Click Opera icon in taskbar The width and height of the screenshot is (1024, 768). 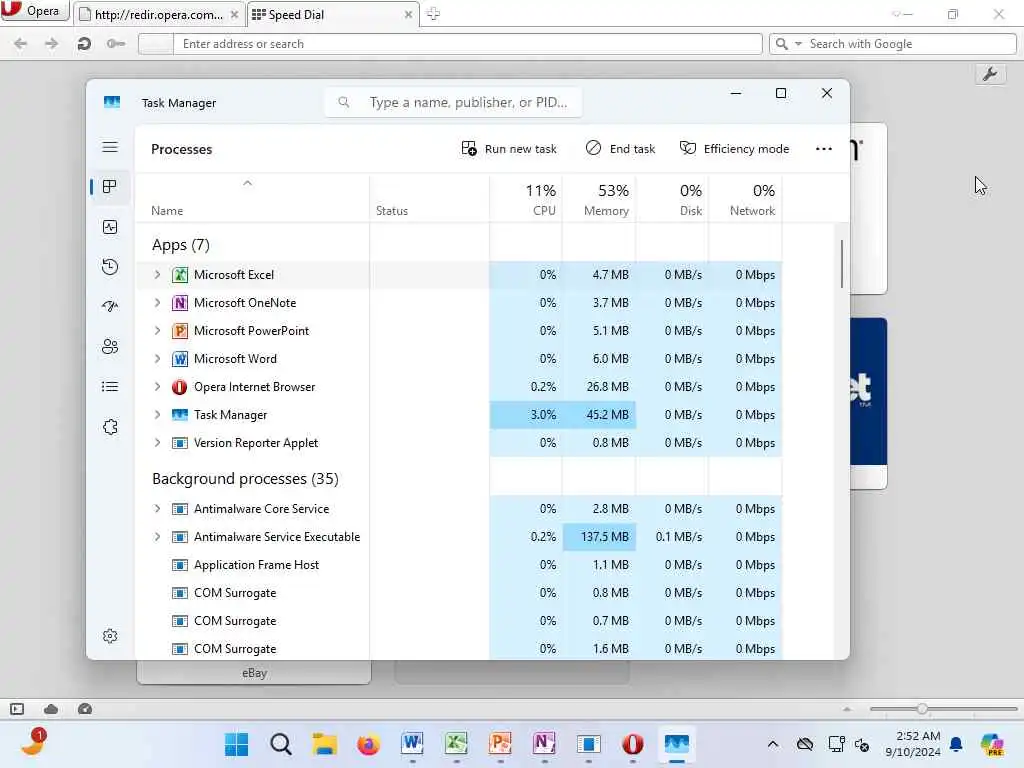tap(632, 743)
